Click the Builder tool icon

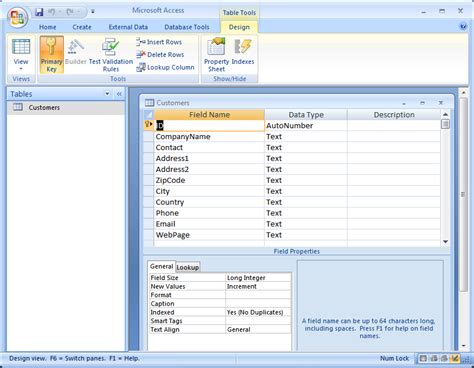(76, 52)
